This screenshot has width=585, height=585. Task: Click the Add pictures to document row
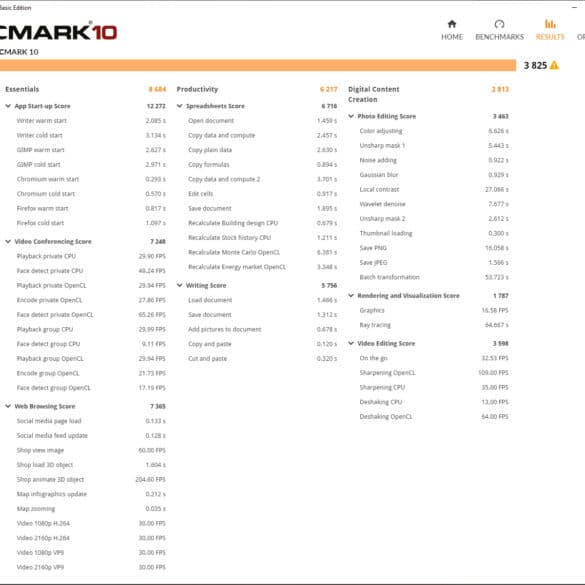pos(263,329)
